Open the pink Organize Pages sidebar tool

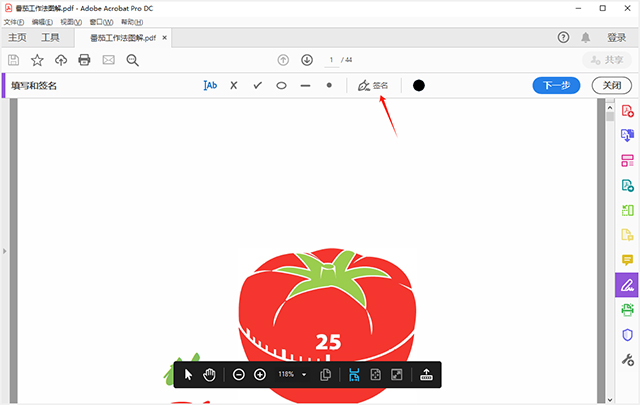click(x=627, y=160)
